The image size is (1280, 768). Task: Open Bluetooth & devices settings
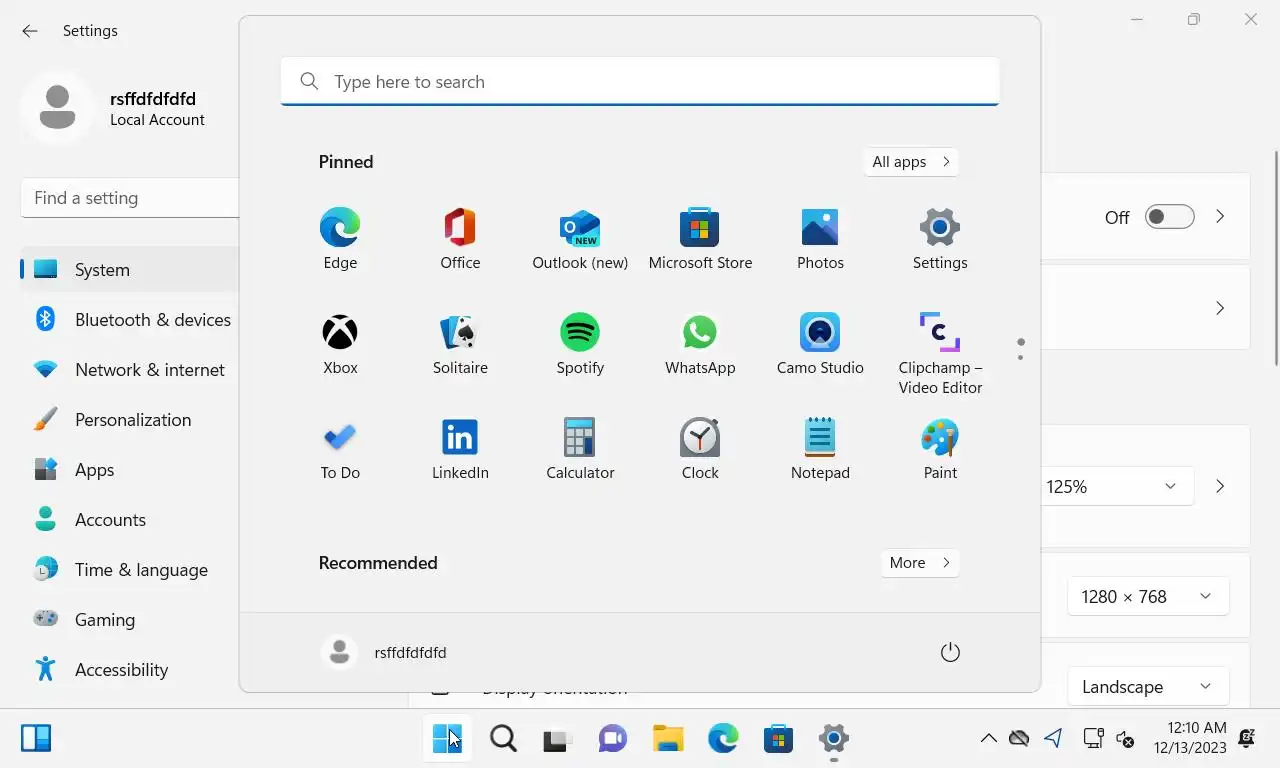click(x=130, y=320)
